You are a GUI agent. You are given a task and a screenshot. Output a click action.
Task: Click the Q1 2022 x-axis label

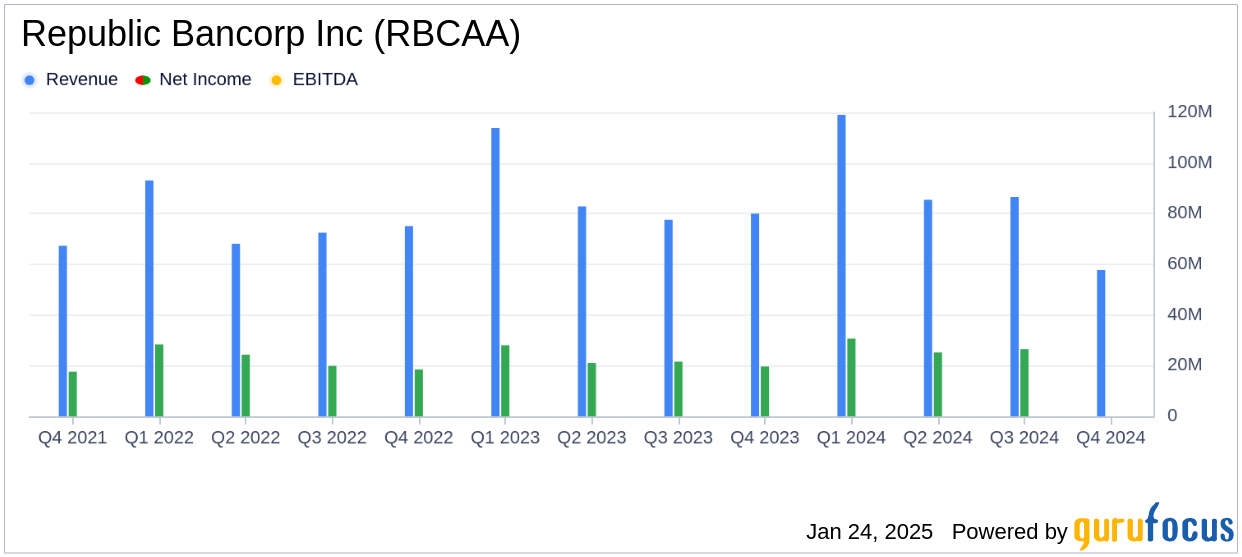click(x=159, y=438)
